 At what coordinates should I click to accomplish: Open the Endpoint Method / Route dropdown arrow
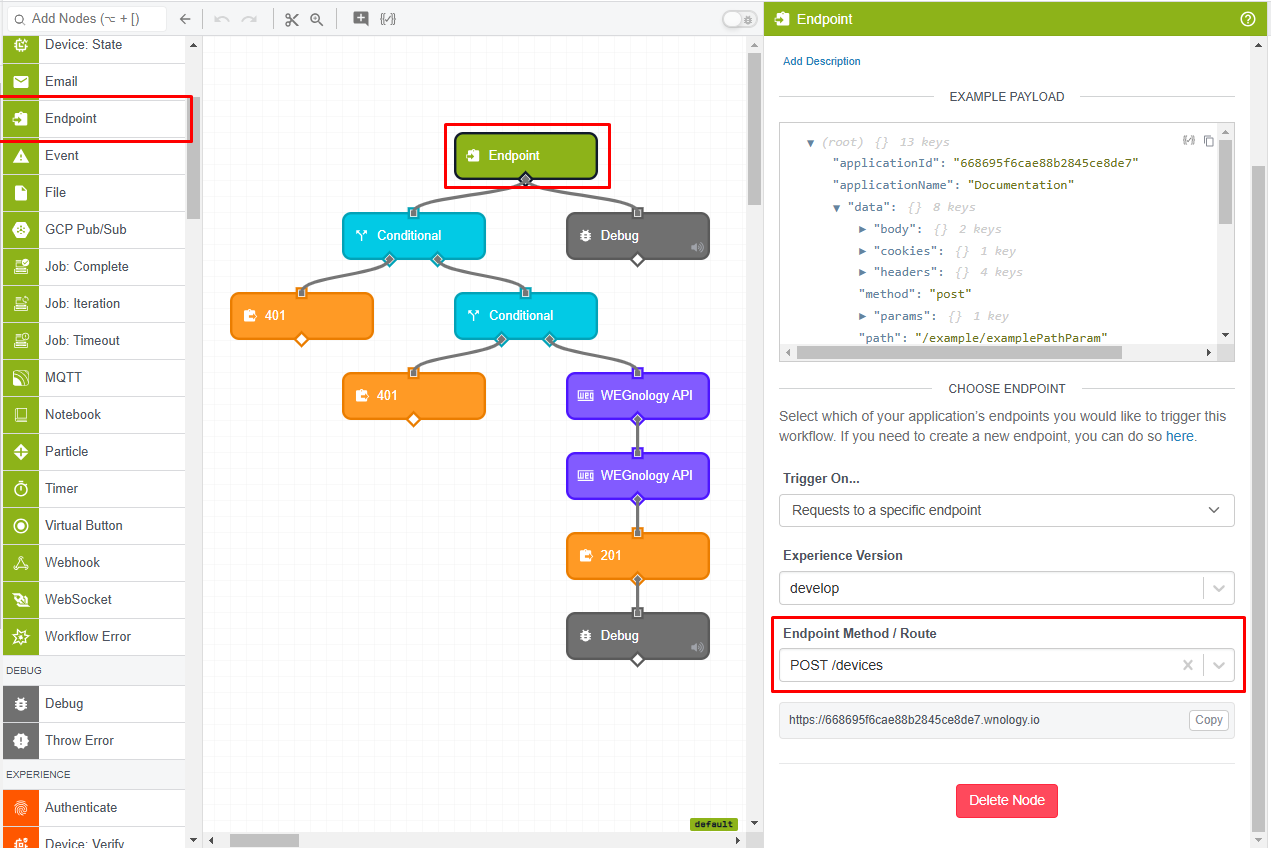(1219, 665)
